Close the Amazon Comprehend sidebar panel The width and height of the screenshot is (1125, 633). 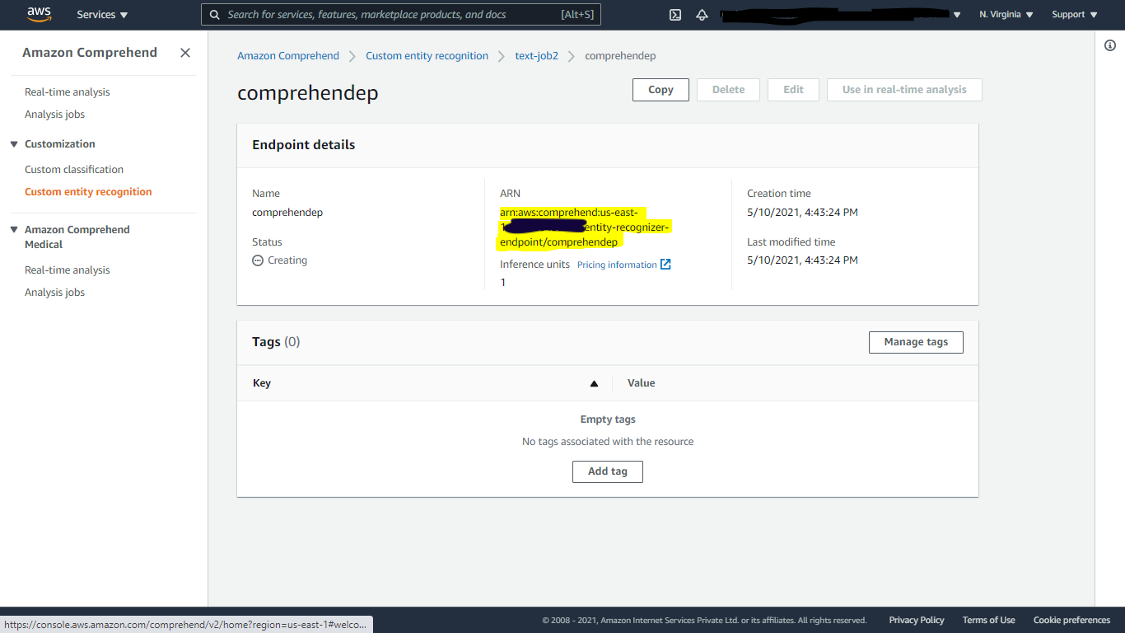pyautogui.click(x=185, y=52)
